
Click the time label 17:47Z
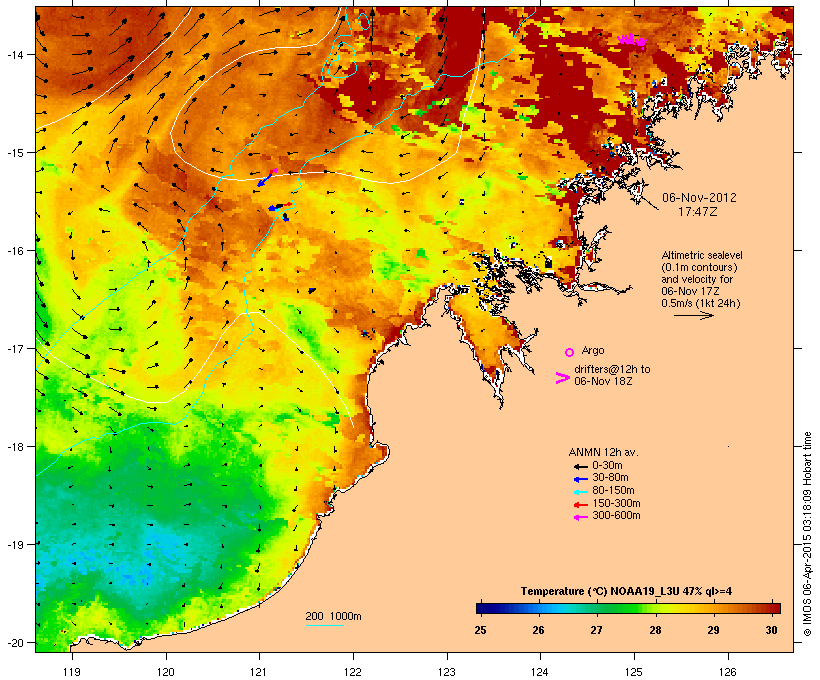pyautogui.click(x=697, y=212)
